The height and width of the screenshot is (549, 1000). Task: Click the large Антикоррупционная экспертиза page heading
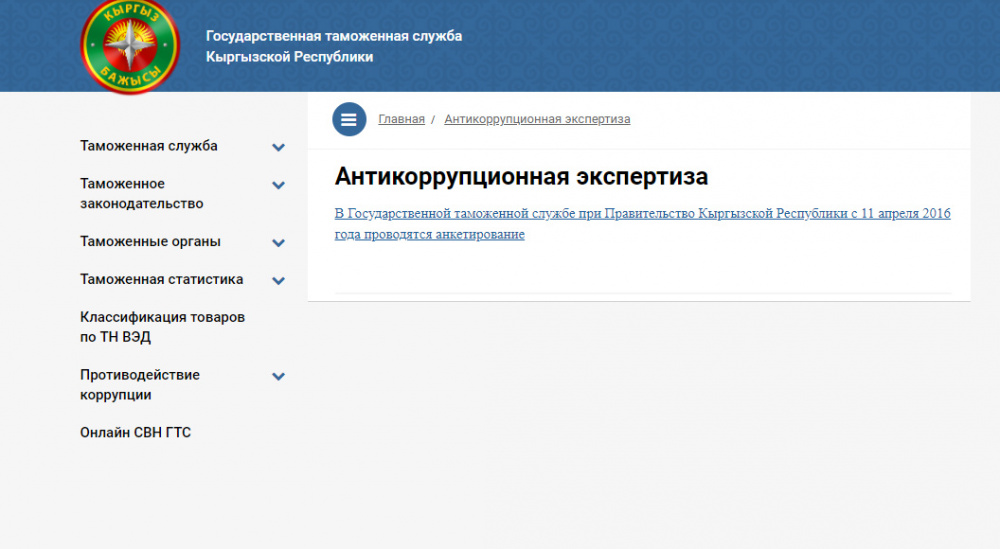tap(521, 177)
